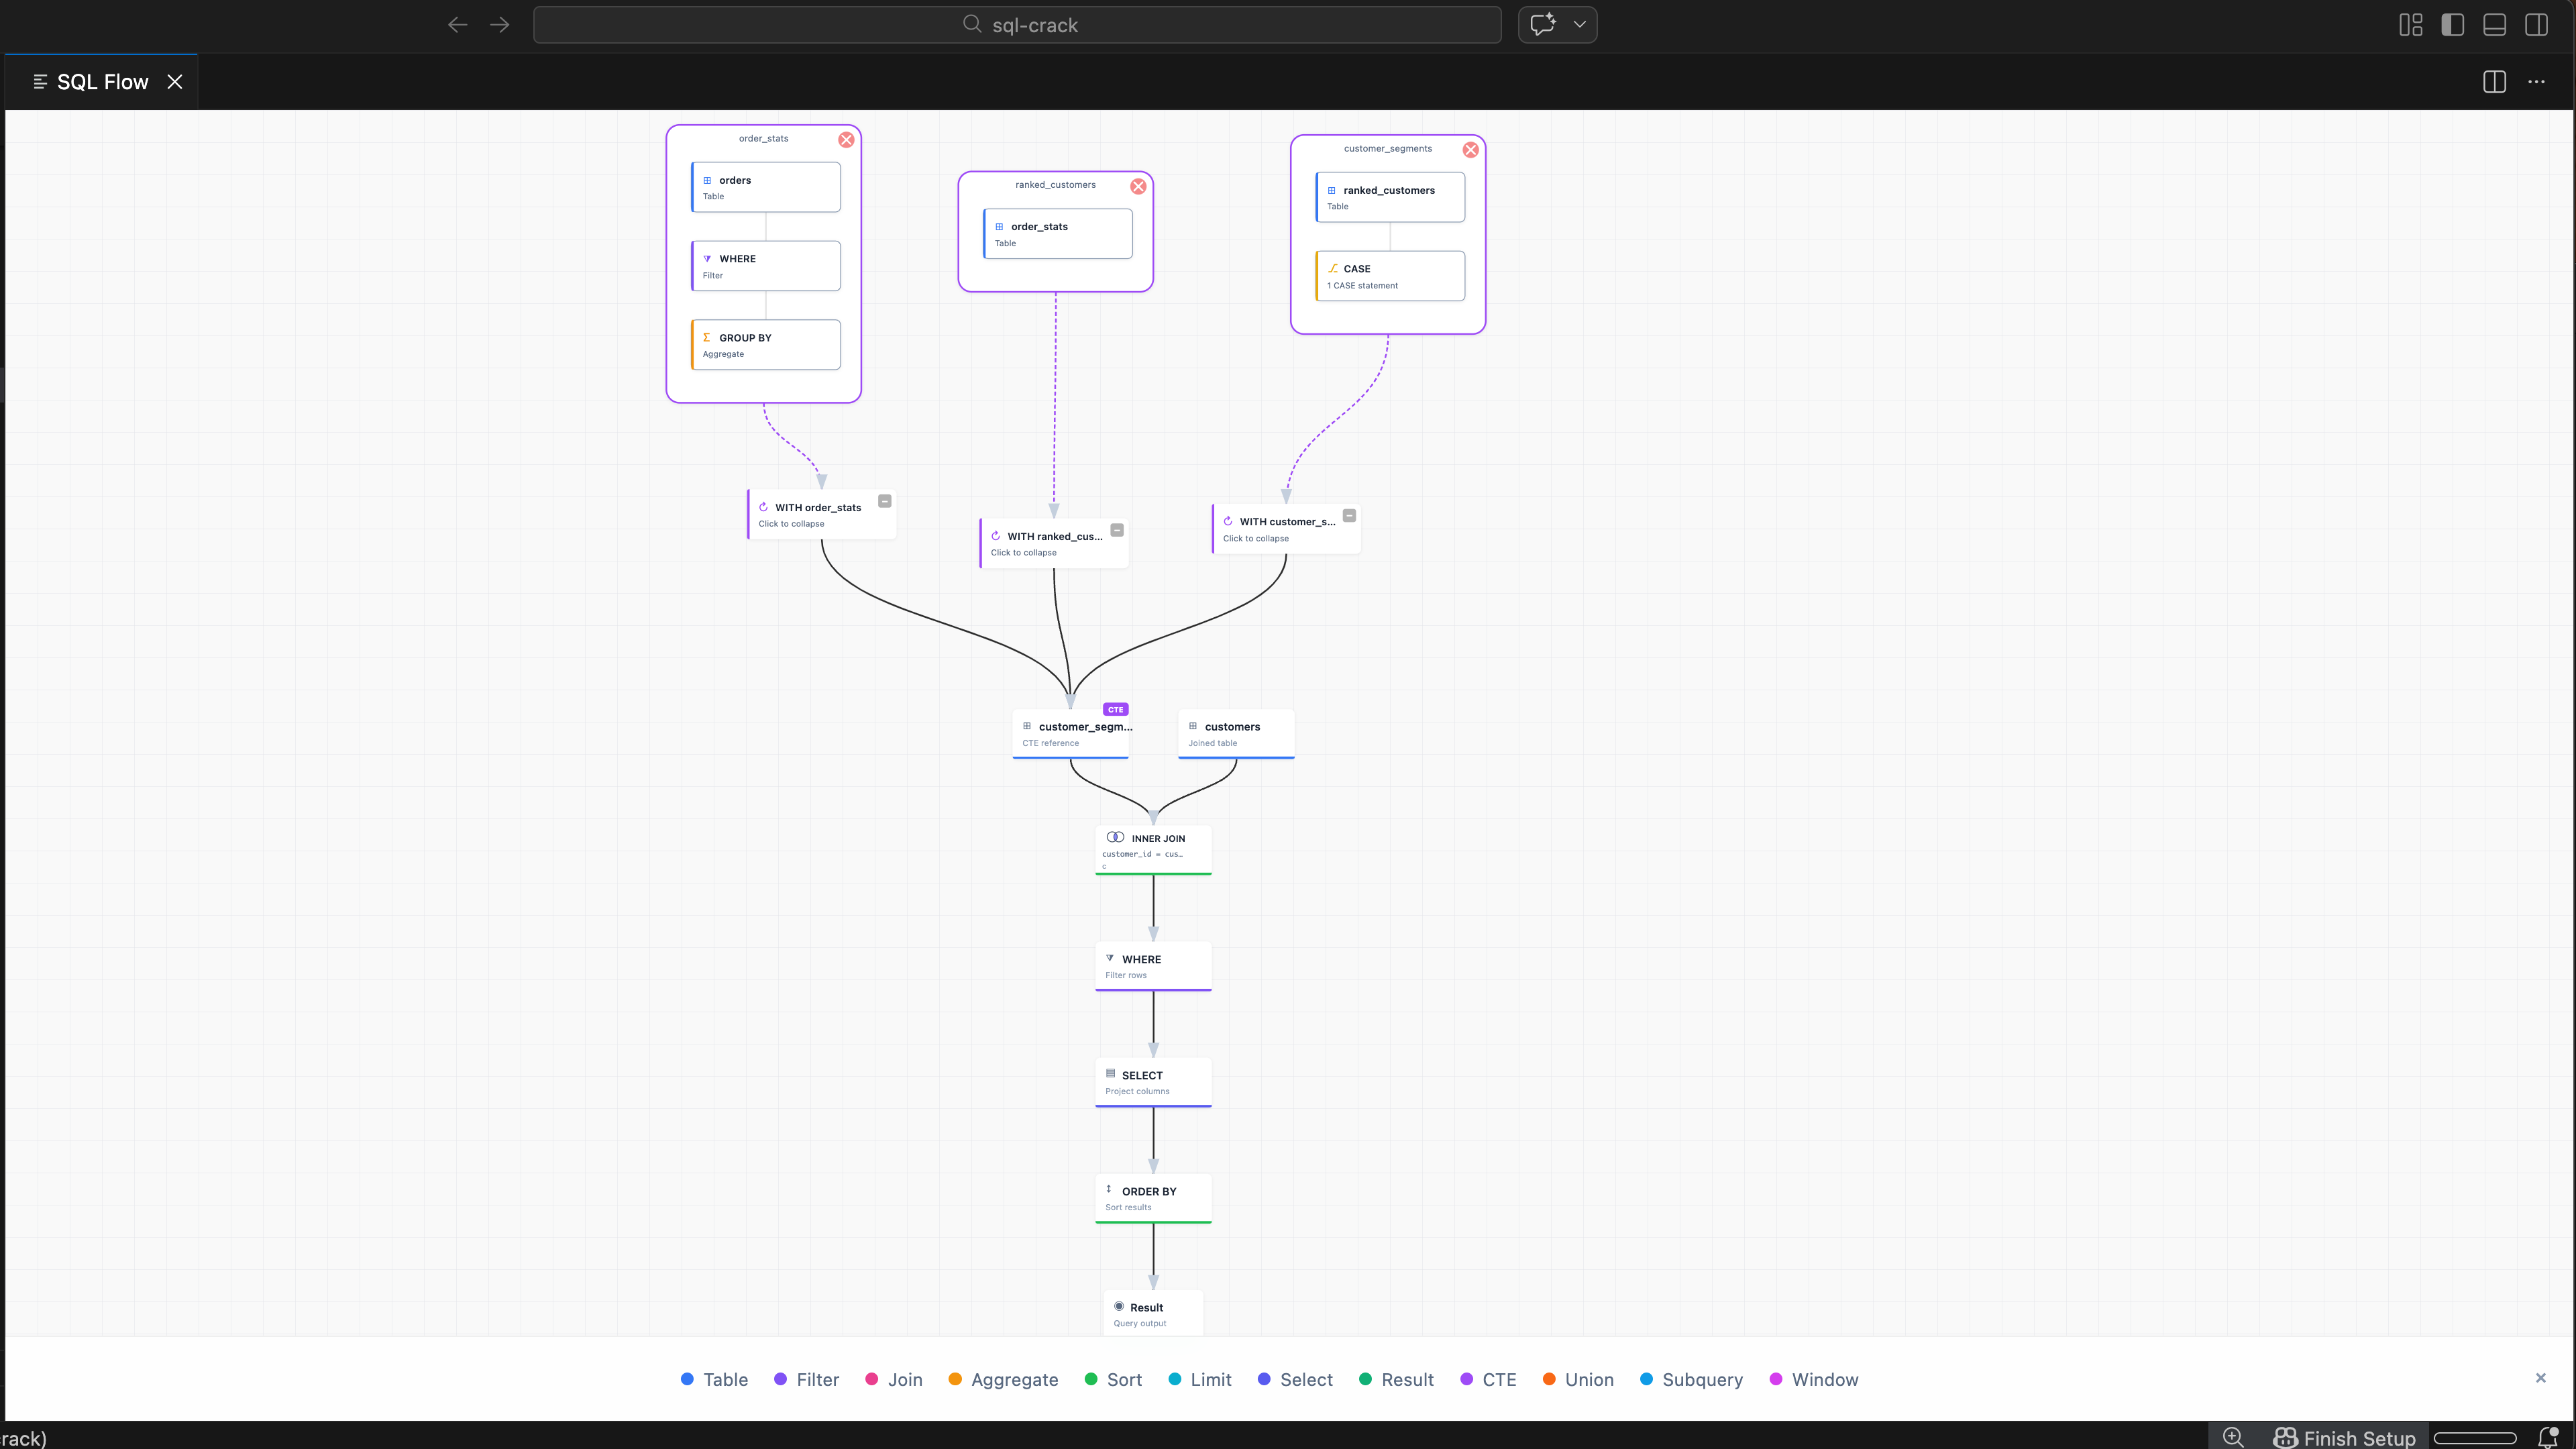
Task: Click the purple CTE legend color dot
Action: pos(1466,1379)
